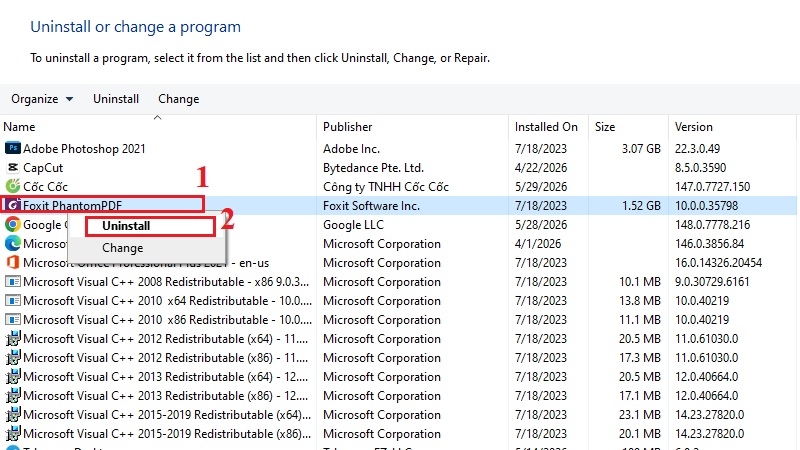
Task: Click the 3.07 GB size value
Action: (641, 148)
